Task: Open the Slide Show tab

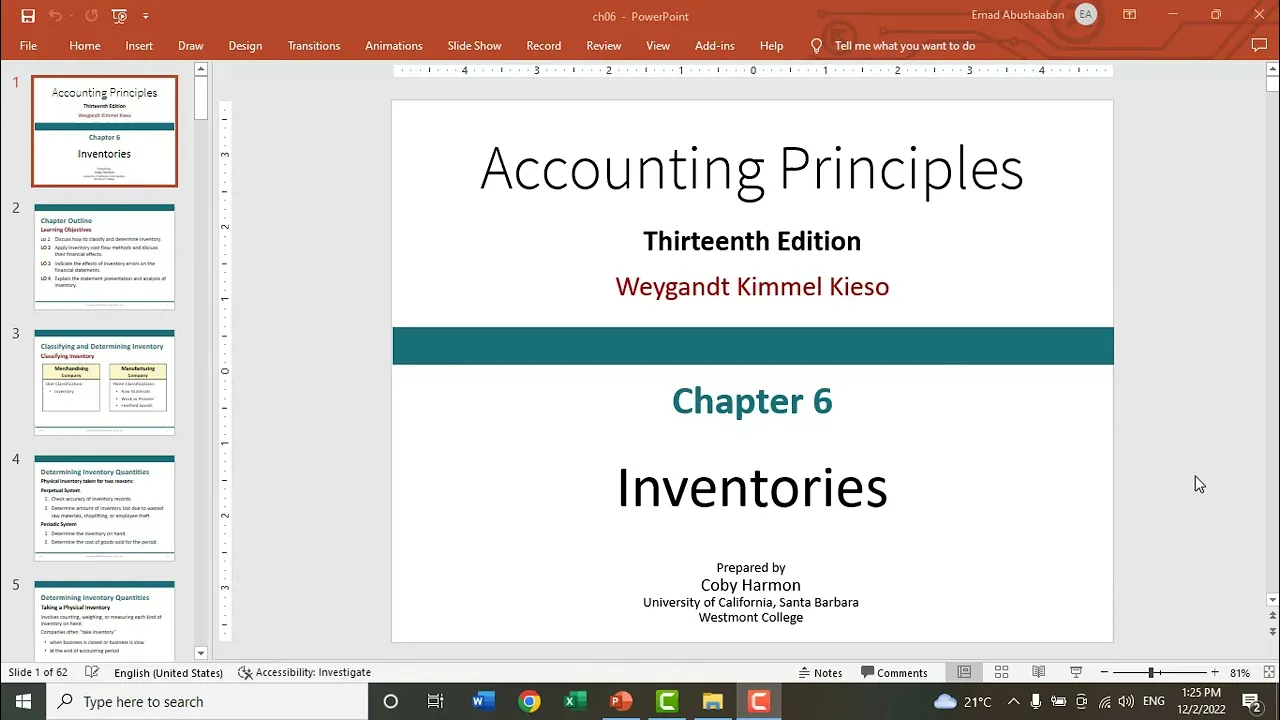Action: 474,46
